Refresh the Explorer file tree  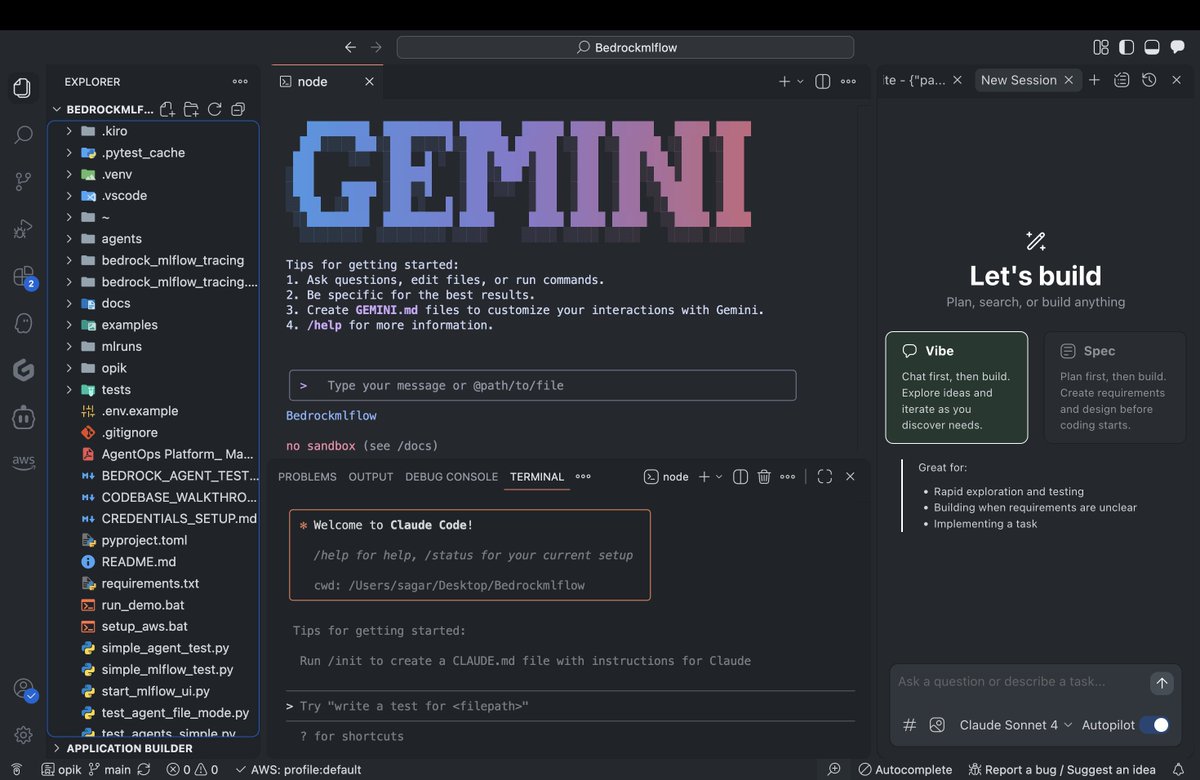click(214, 109)
